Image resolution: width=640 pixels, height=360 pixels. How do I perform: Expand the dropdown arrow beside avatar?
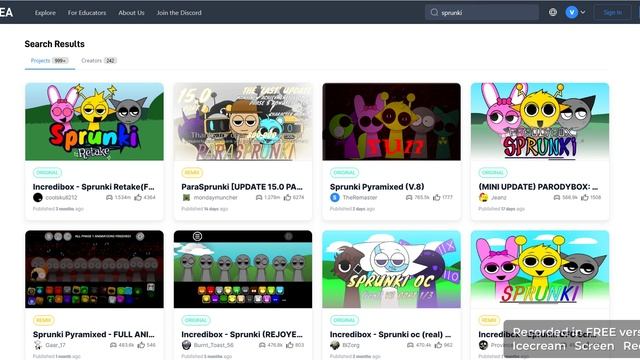click(583, 12)
